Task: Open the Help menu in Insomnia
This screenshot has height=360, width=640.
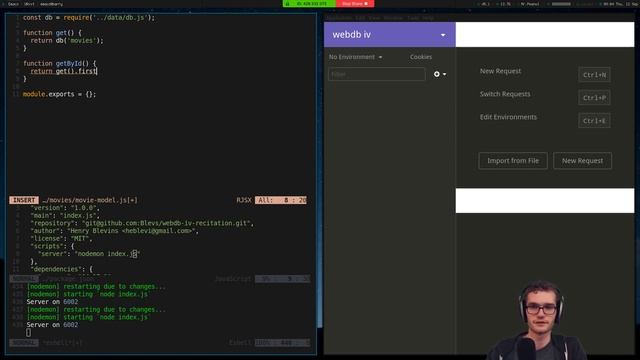Action: coord(428,18)
